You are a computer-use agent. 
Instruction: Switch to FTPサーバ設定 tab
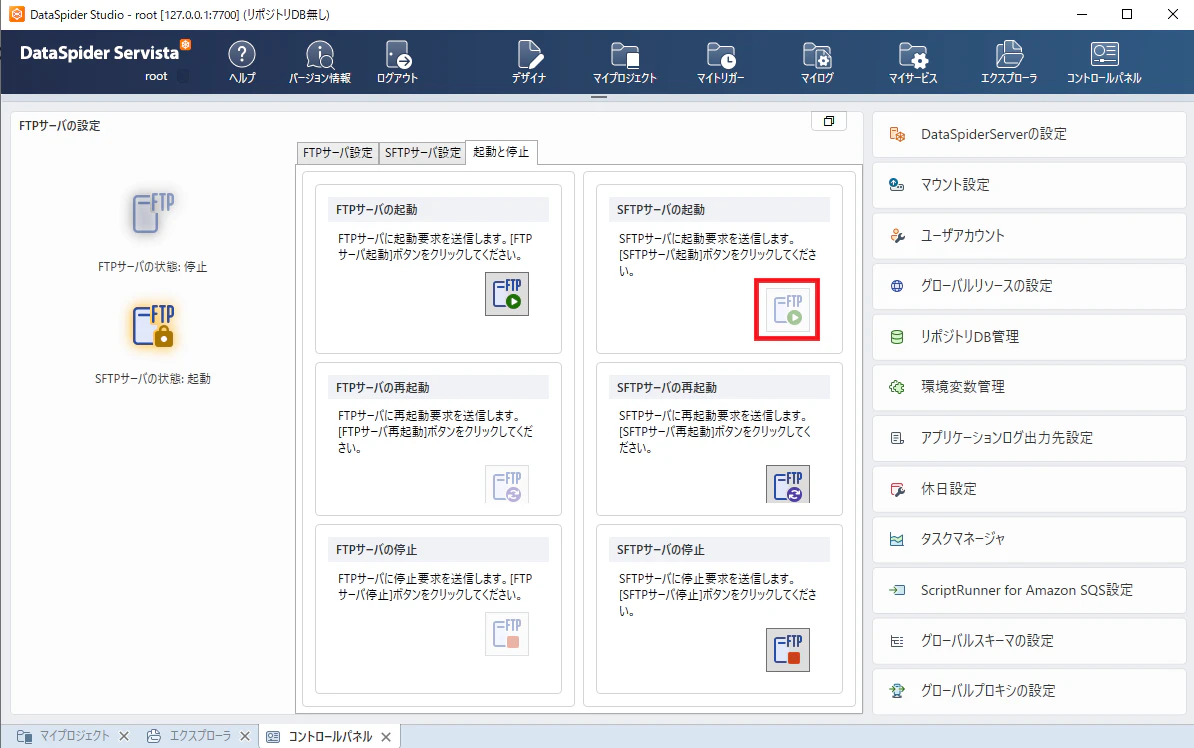tap(337, 152)
